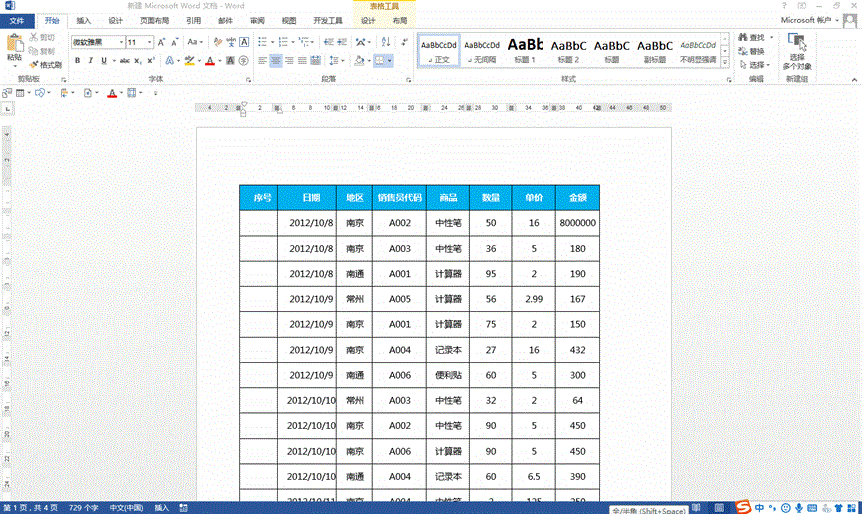The height and width of the screenshot is (514, 862).
Task: Apply the Heading 1 (标题 1) style
Action: (525, 49)
